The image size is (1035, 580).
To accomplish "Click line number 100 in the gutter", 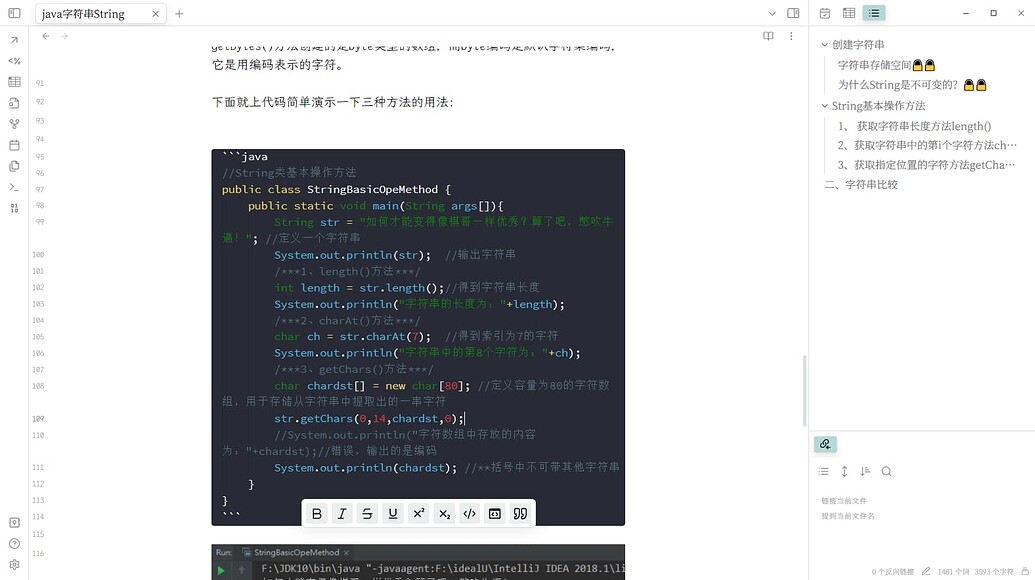I will [x=38, y=255].
